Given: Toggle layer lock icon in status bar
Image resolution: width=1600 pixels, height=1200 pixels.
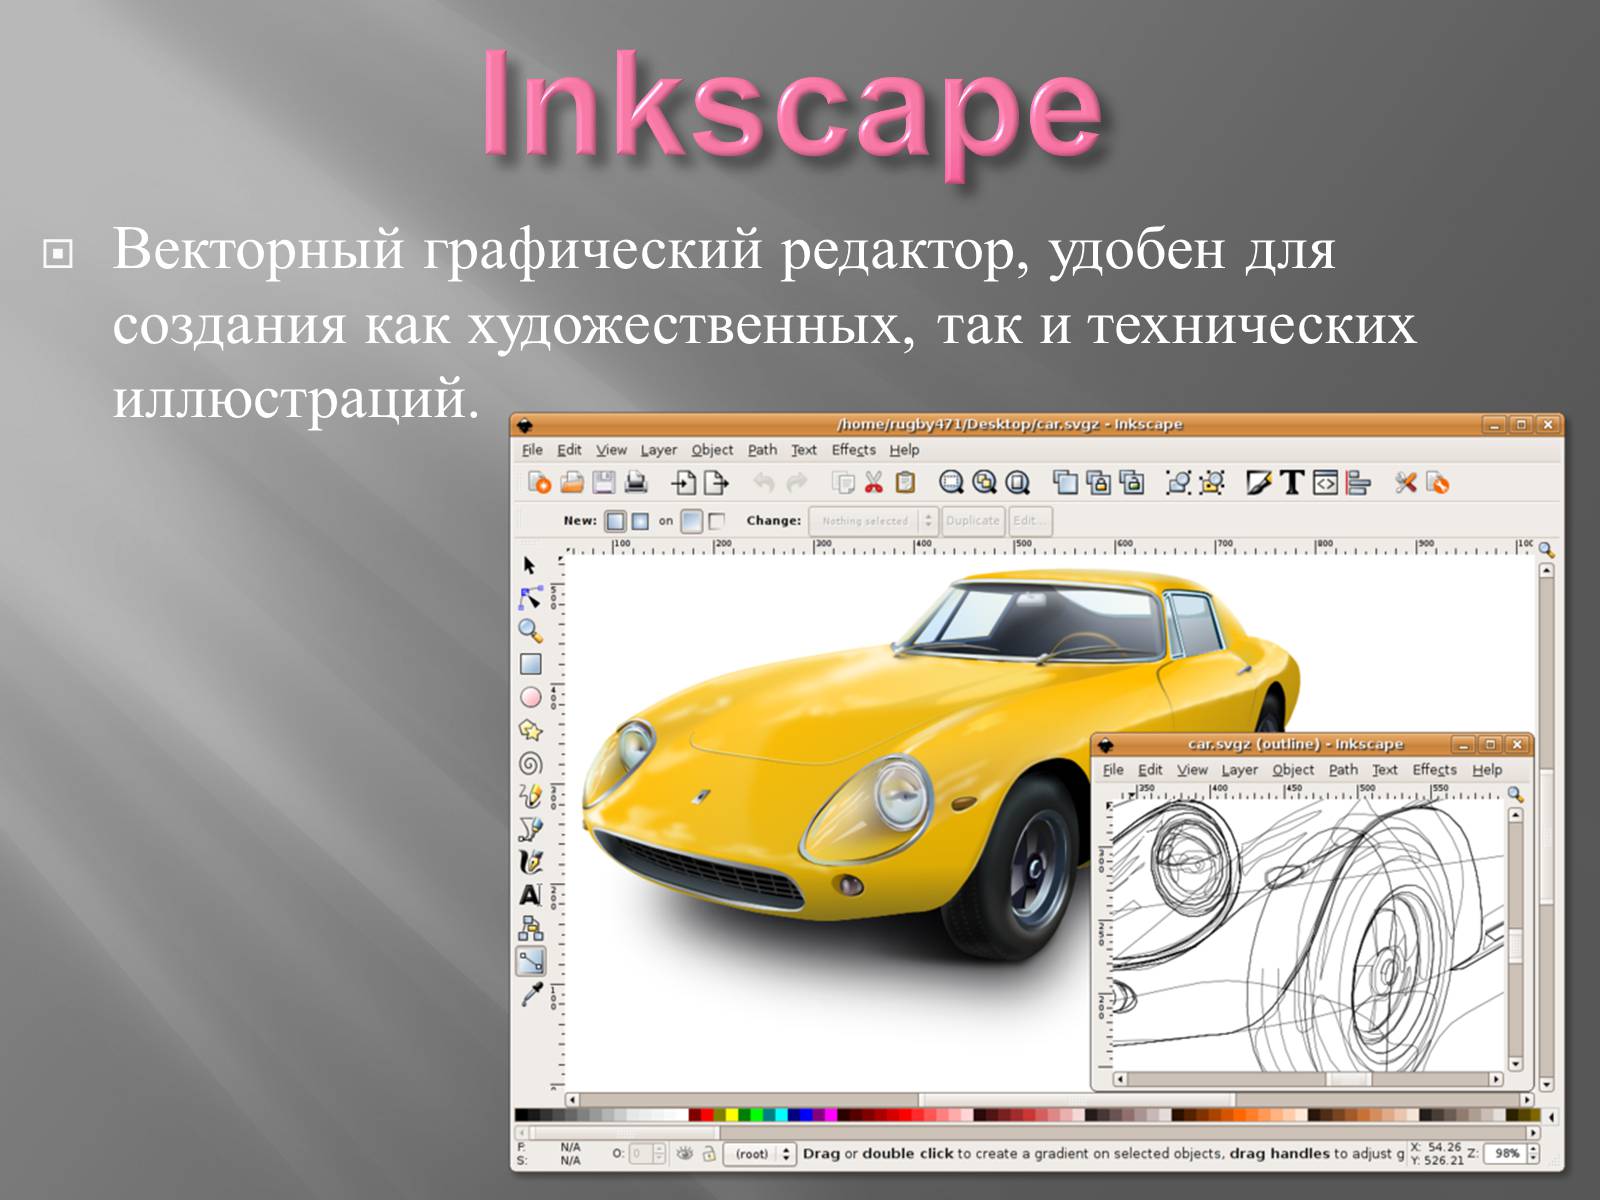Looking at the screenshot, I should (708, 1153).
